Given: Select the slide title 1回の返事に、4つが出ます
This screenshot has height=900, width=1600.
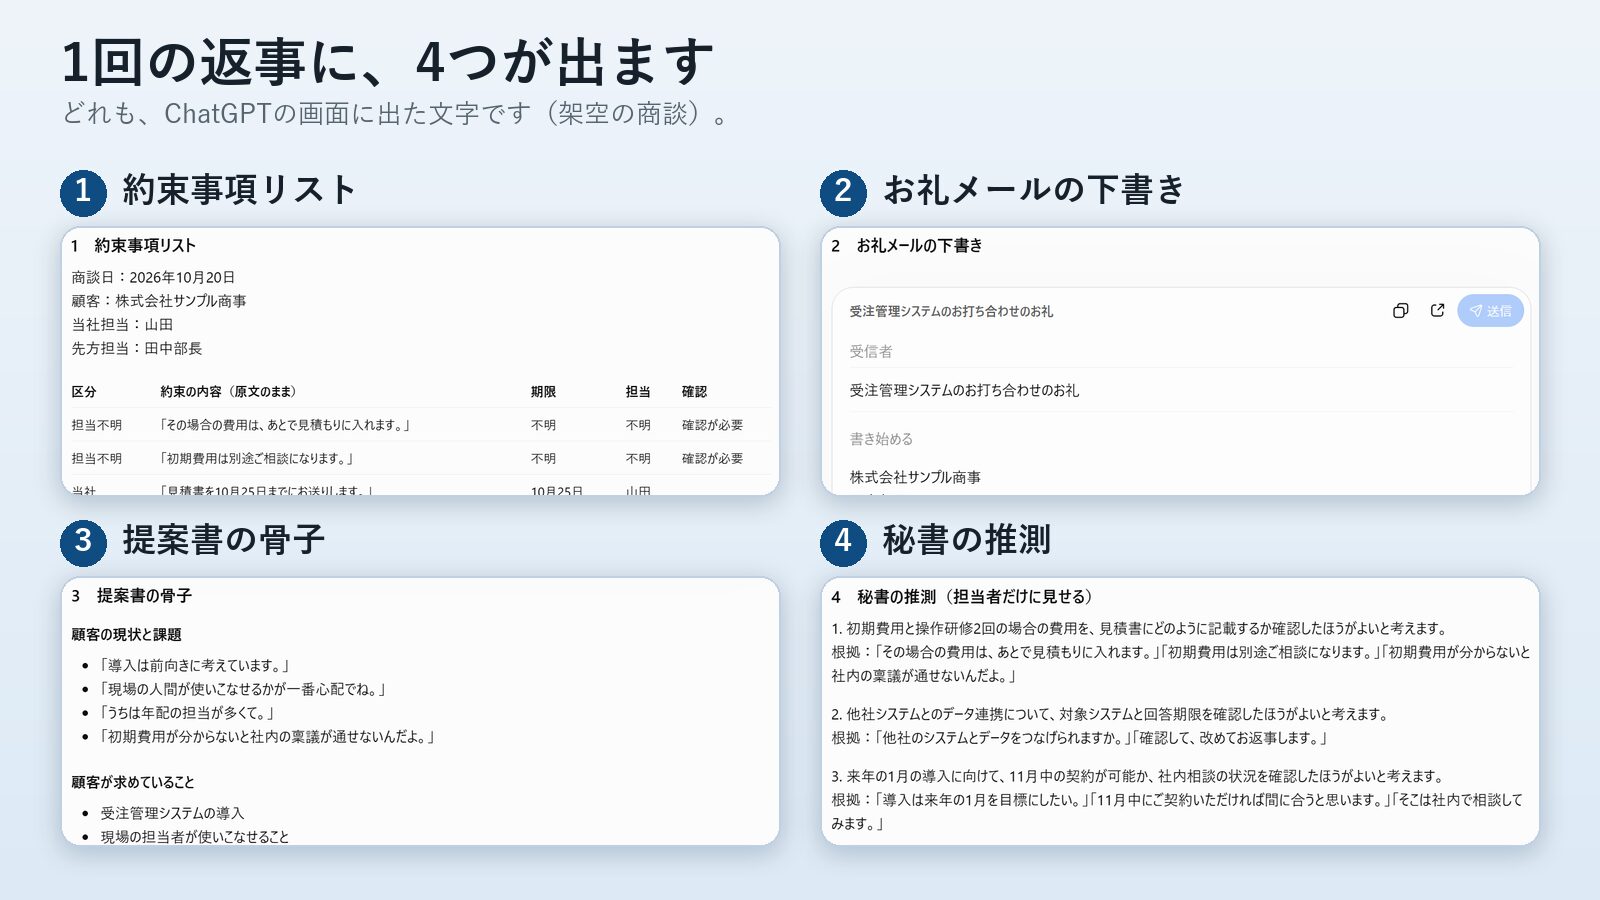Looking at the screenshot, I should pos(388,62).
